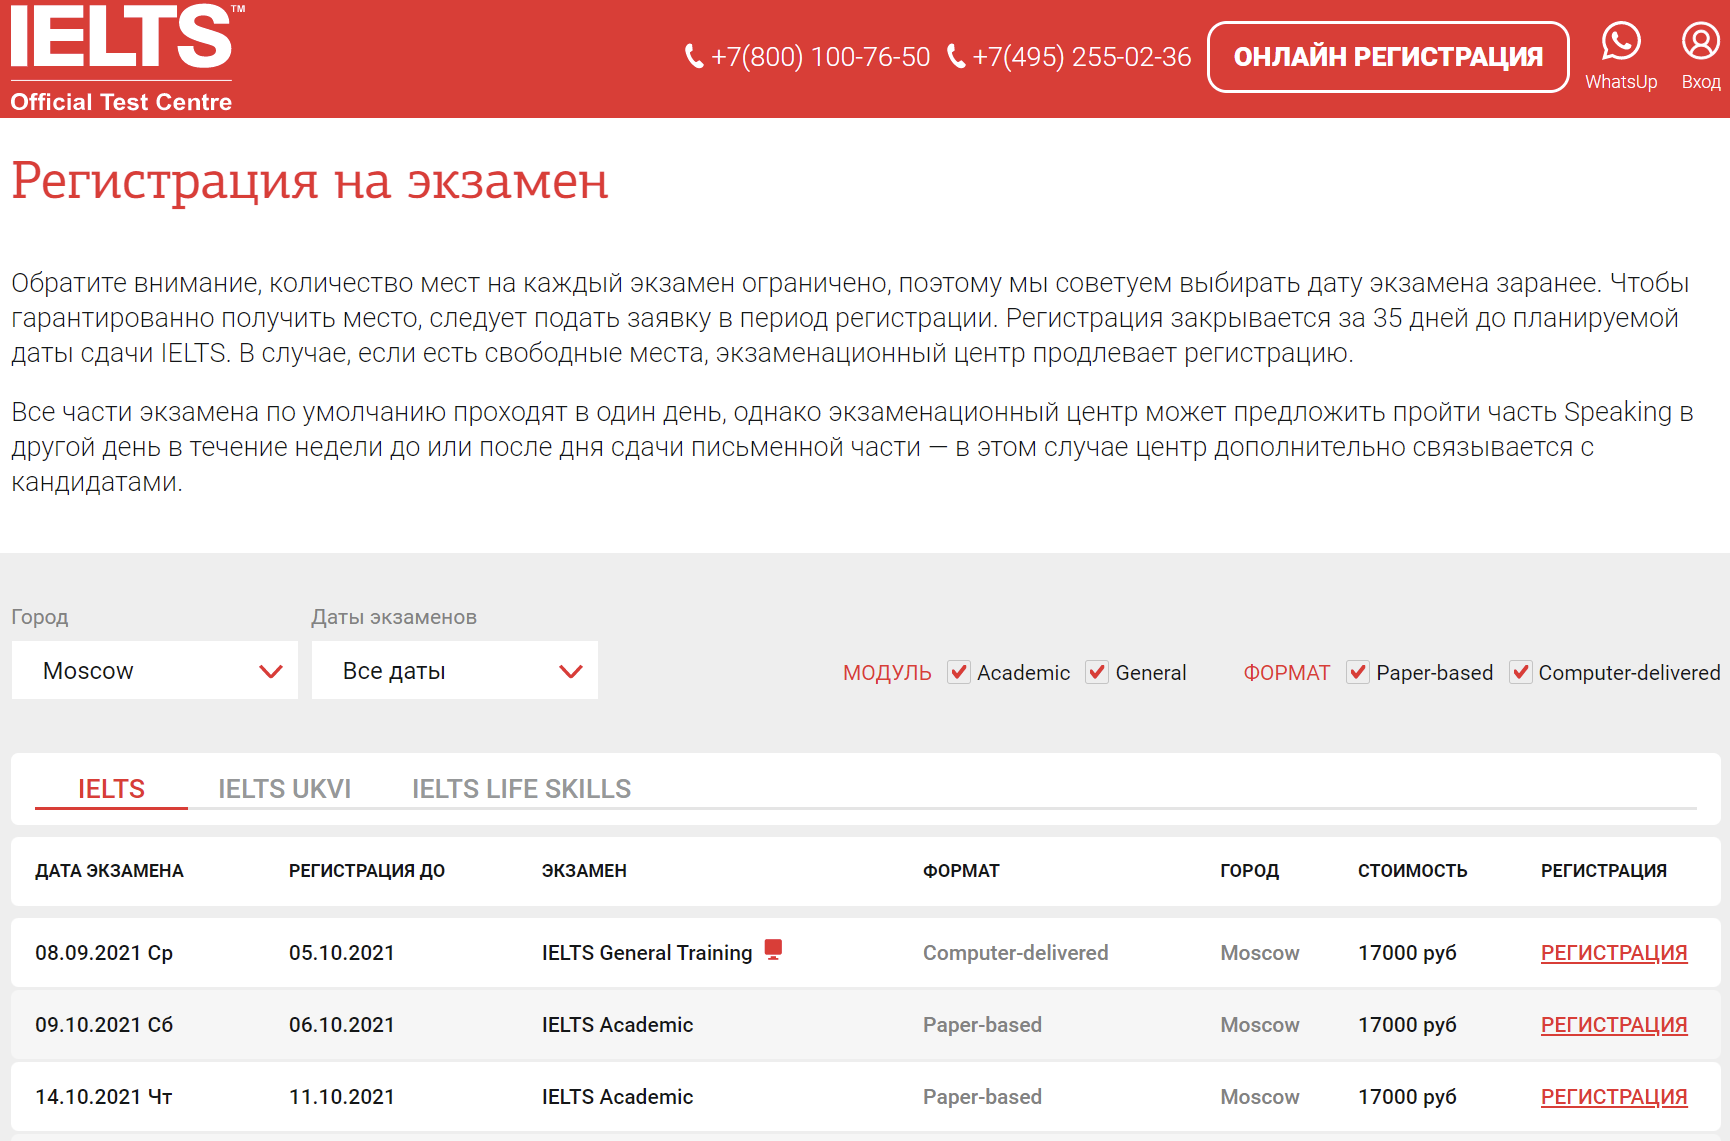Viewport: 1730px width, 1141px height.
Task: Click the ДАТА ЭКЗАМЕНА column header
Action: tap(109, 871)
